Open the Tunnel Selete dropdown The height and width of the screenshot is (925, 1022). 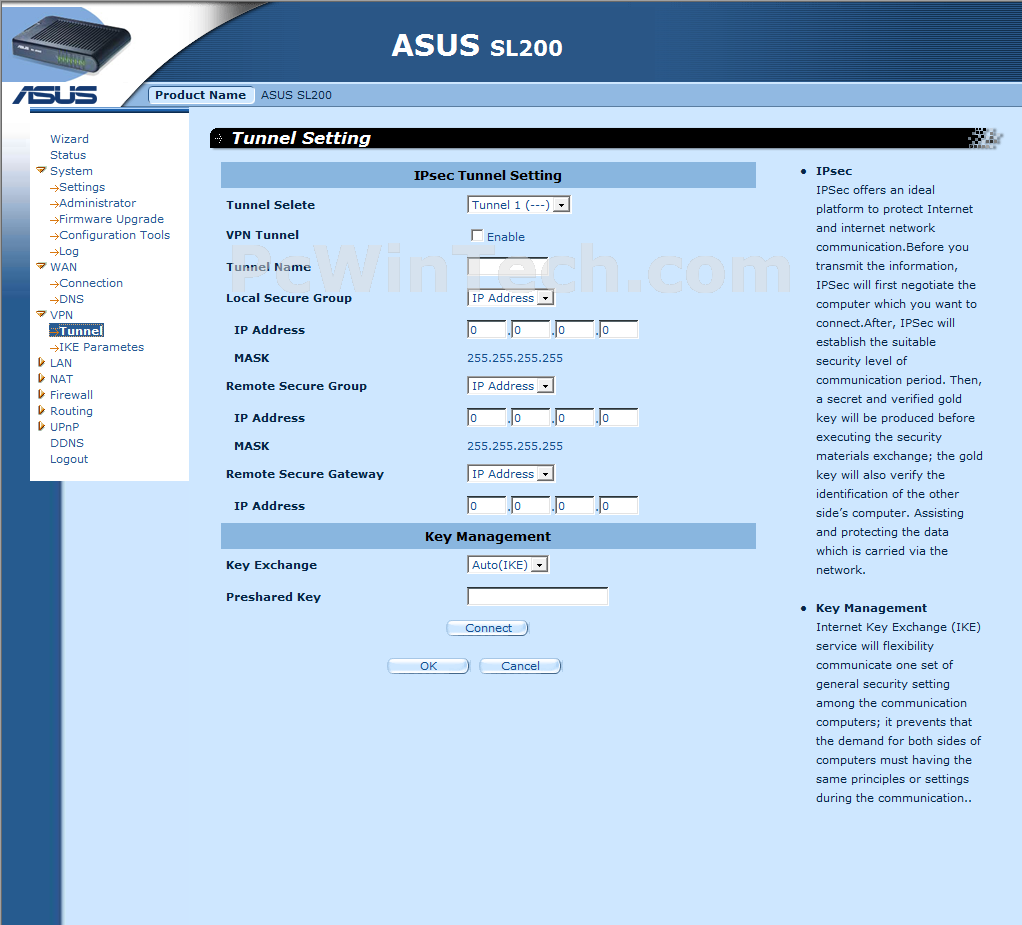(x=519, y=205)
